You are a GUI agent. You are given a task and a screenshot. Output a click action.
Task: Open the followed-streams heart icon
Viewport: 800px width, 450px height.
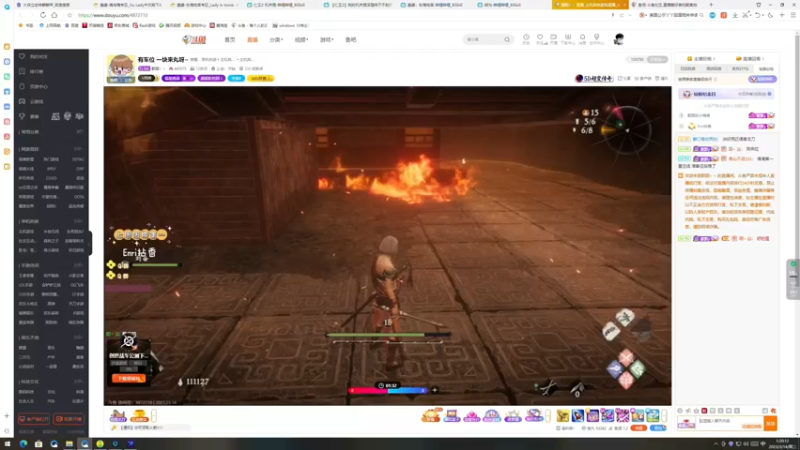click(540, 38)
